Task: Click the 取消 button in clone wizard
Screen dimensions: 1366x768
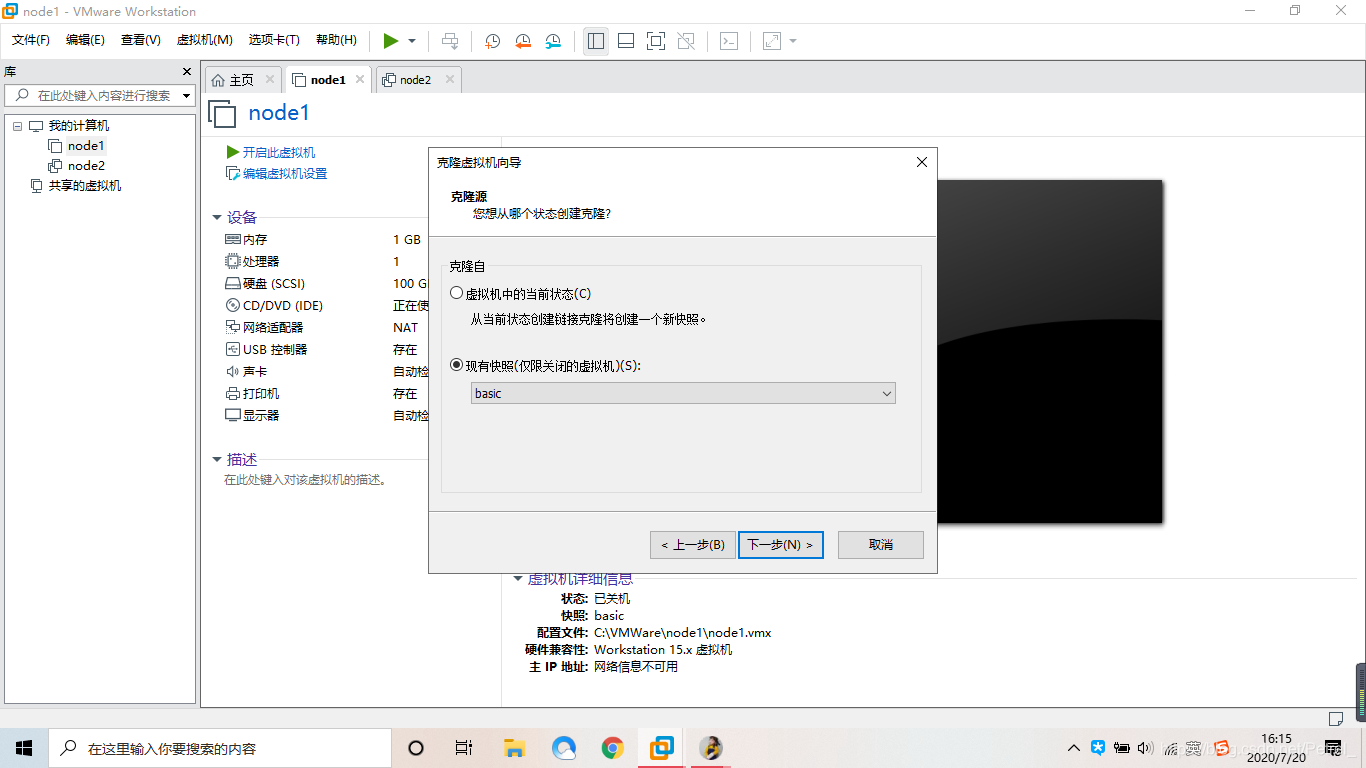Action: pos(881,545)
